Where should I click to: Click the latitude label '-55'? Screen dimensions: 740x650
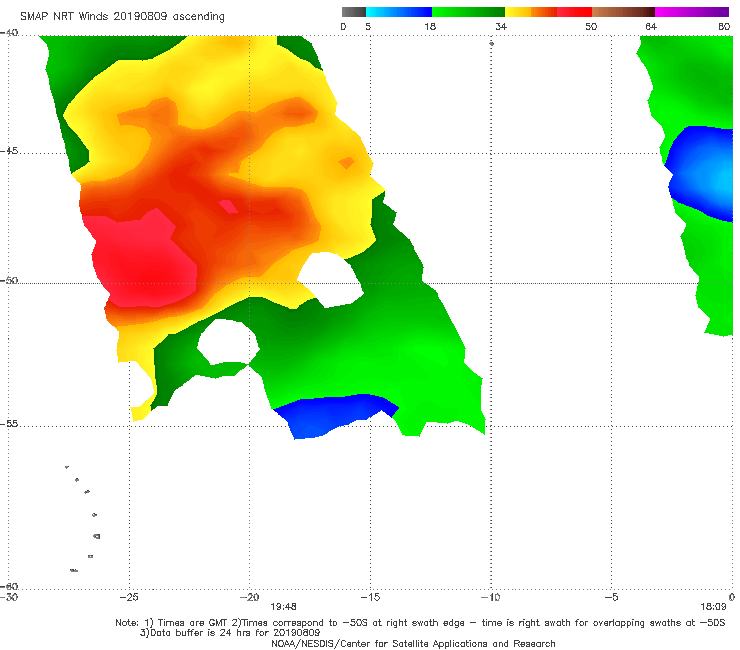9,423
